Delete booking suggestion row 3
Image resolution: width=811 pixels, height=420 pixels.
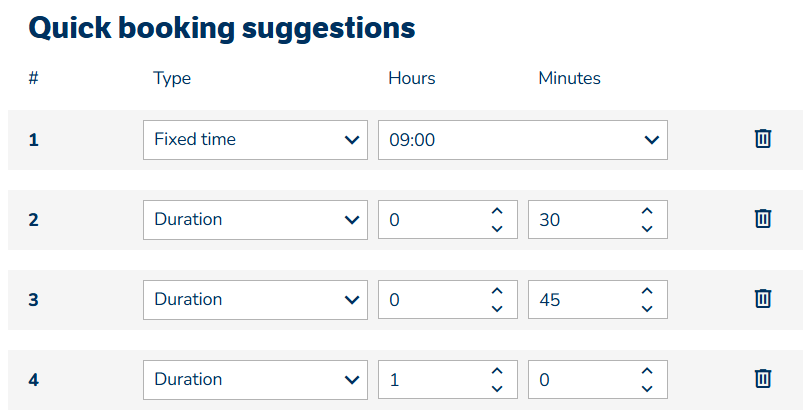pyautogui.click(x=762, y=299)
